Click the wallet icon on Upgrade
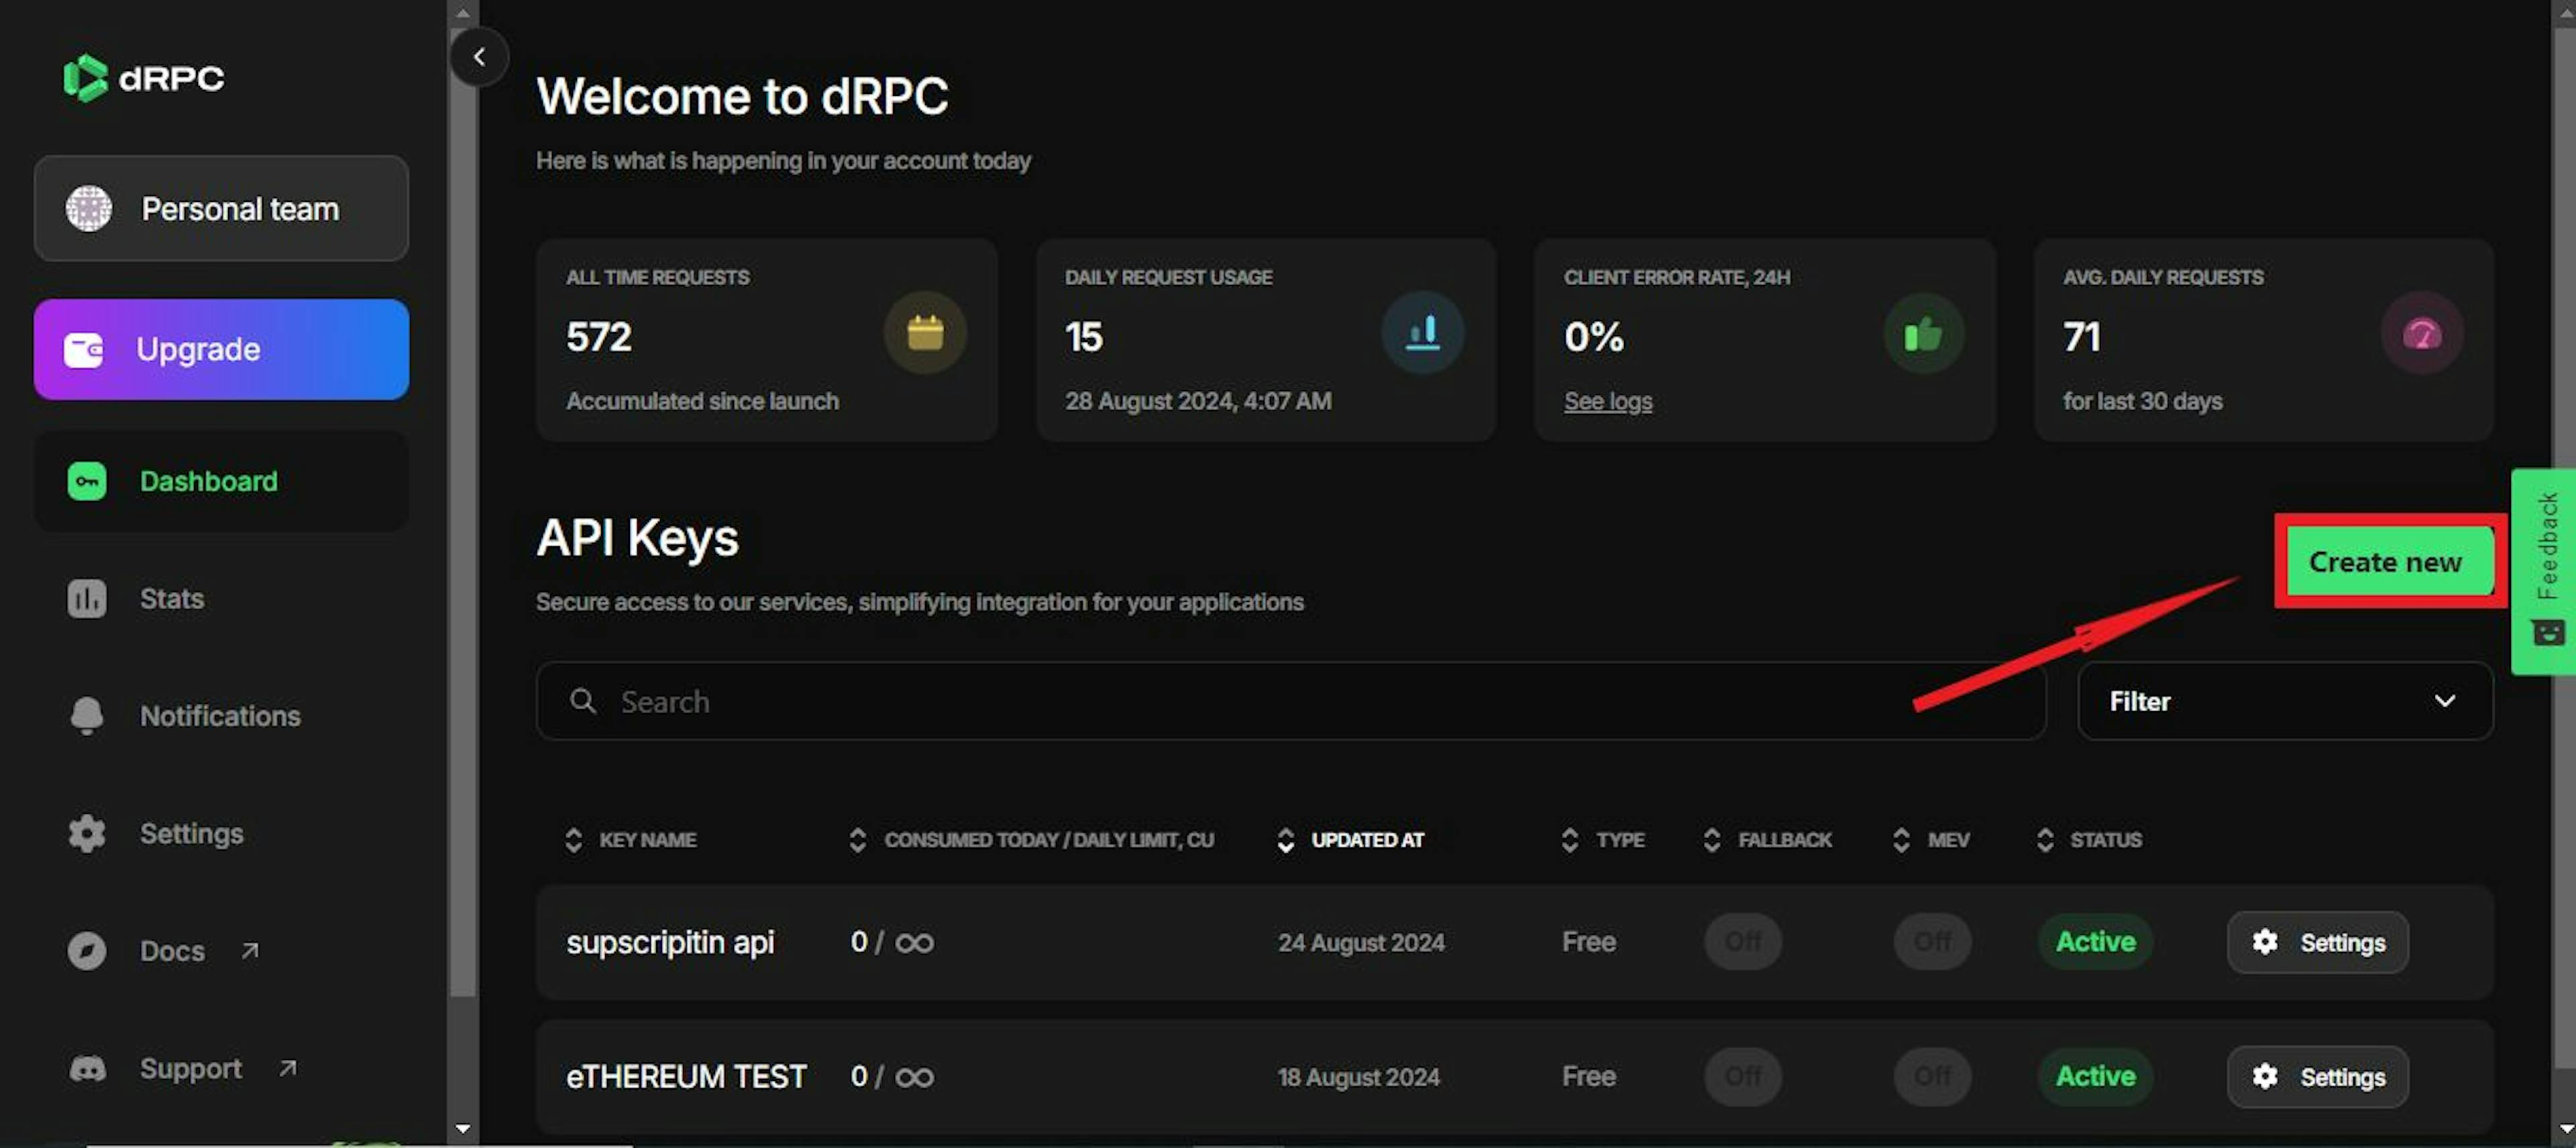The width and height of the screenshot is (2576, 1148). click(x=83, y=350)
